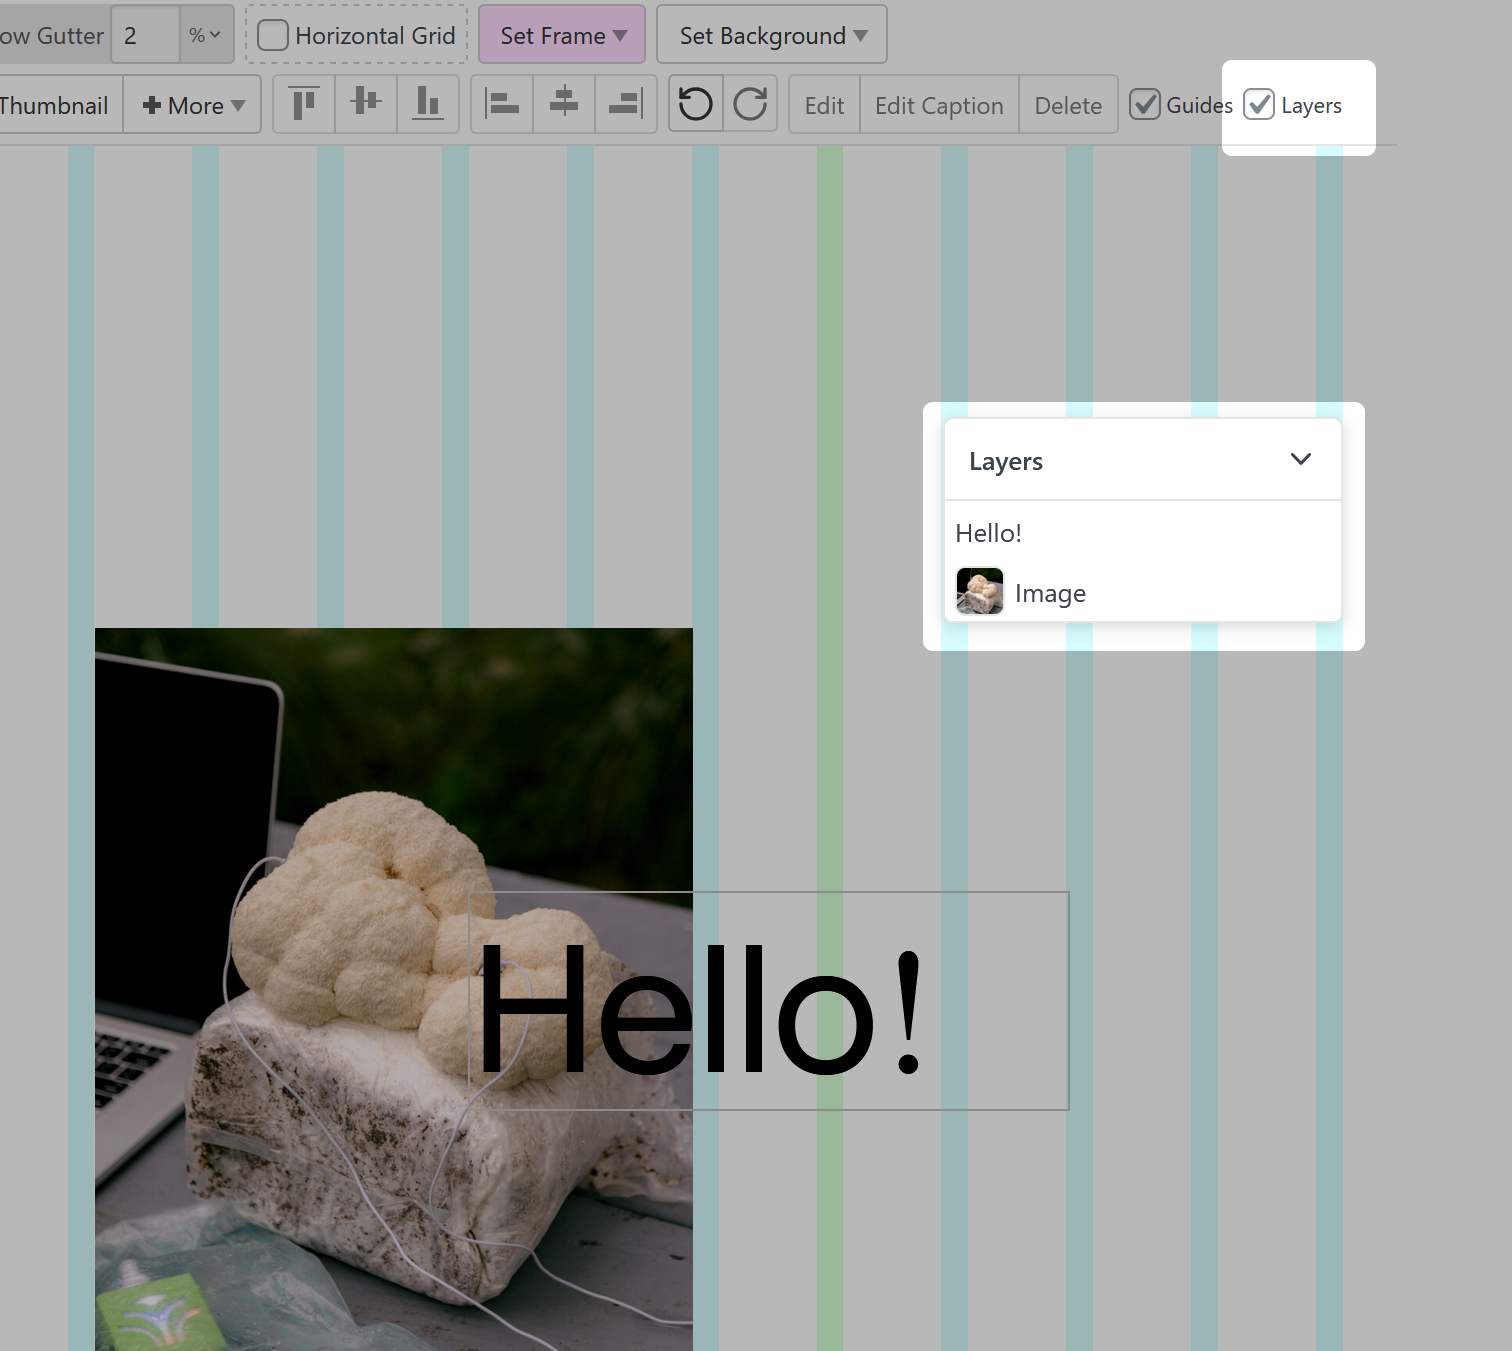Align selection to the right edge
Image resolution: width=1512 pixels, height=1351 pixels.
coord(626,104)
